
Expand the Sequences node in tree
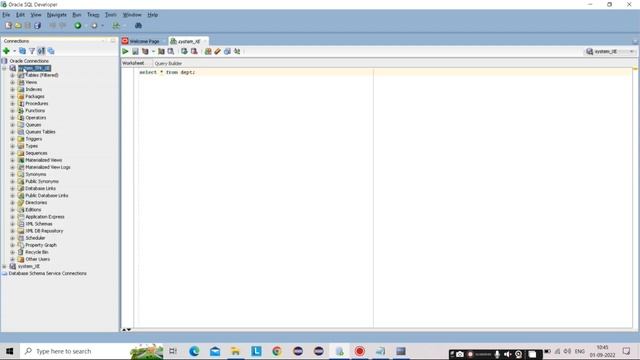pos(12,153)
